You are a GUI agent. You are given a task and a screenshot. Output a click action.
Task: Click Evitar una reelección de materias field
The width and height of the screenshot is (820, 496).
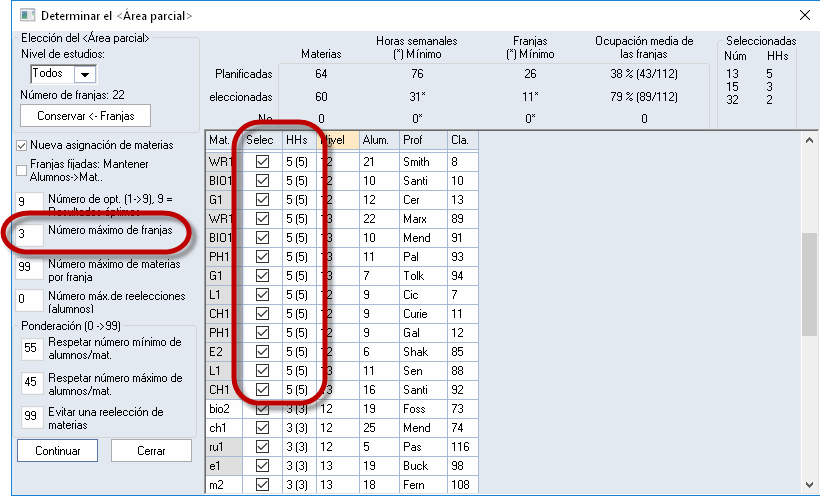(x=31, y=416)
